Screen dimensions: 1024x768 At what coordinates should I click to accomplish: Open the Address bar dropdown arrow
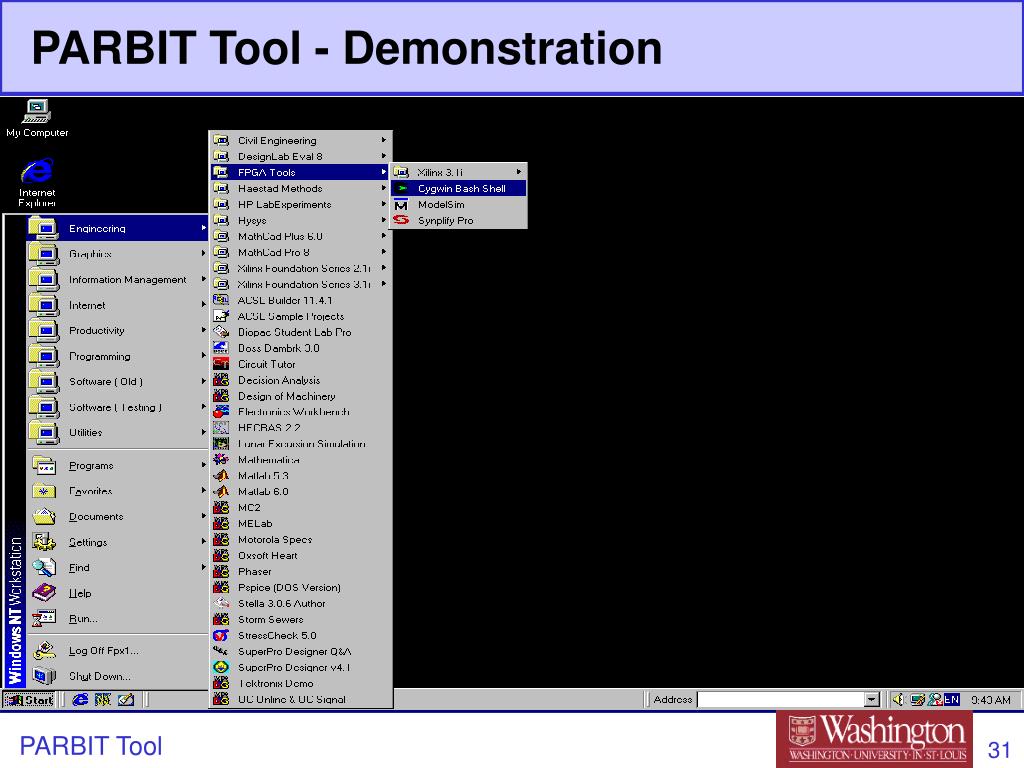coord(871,699)
